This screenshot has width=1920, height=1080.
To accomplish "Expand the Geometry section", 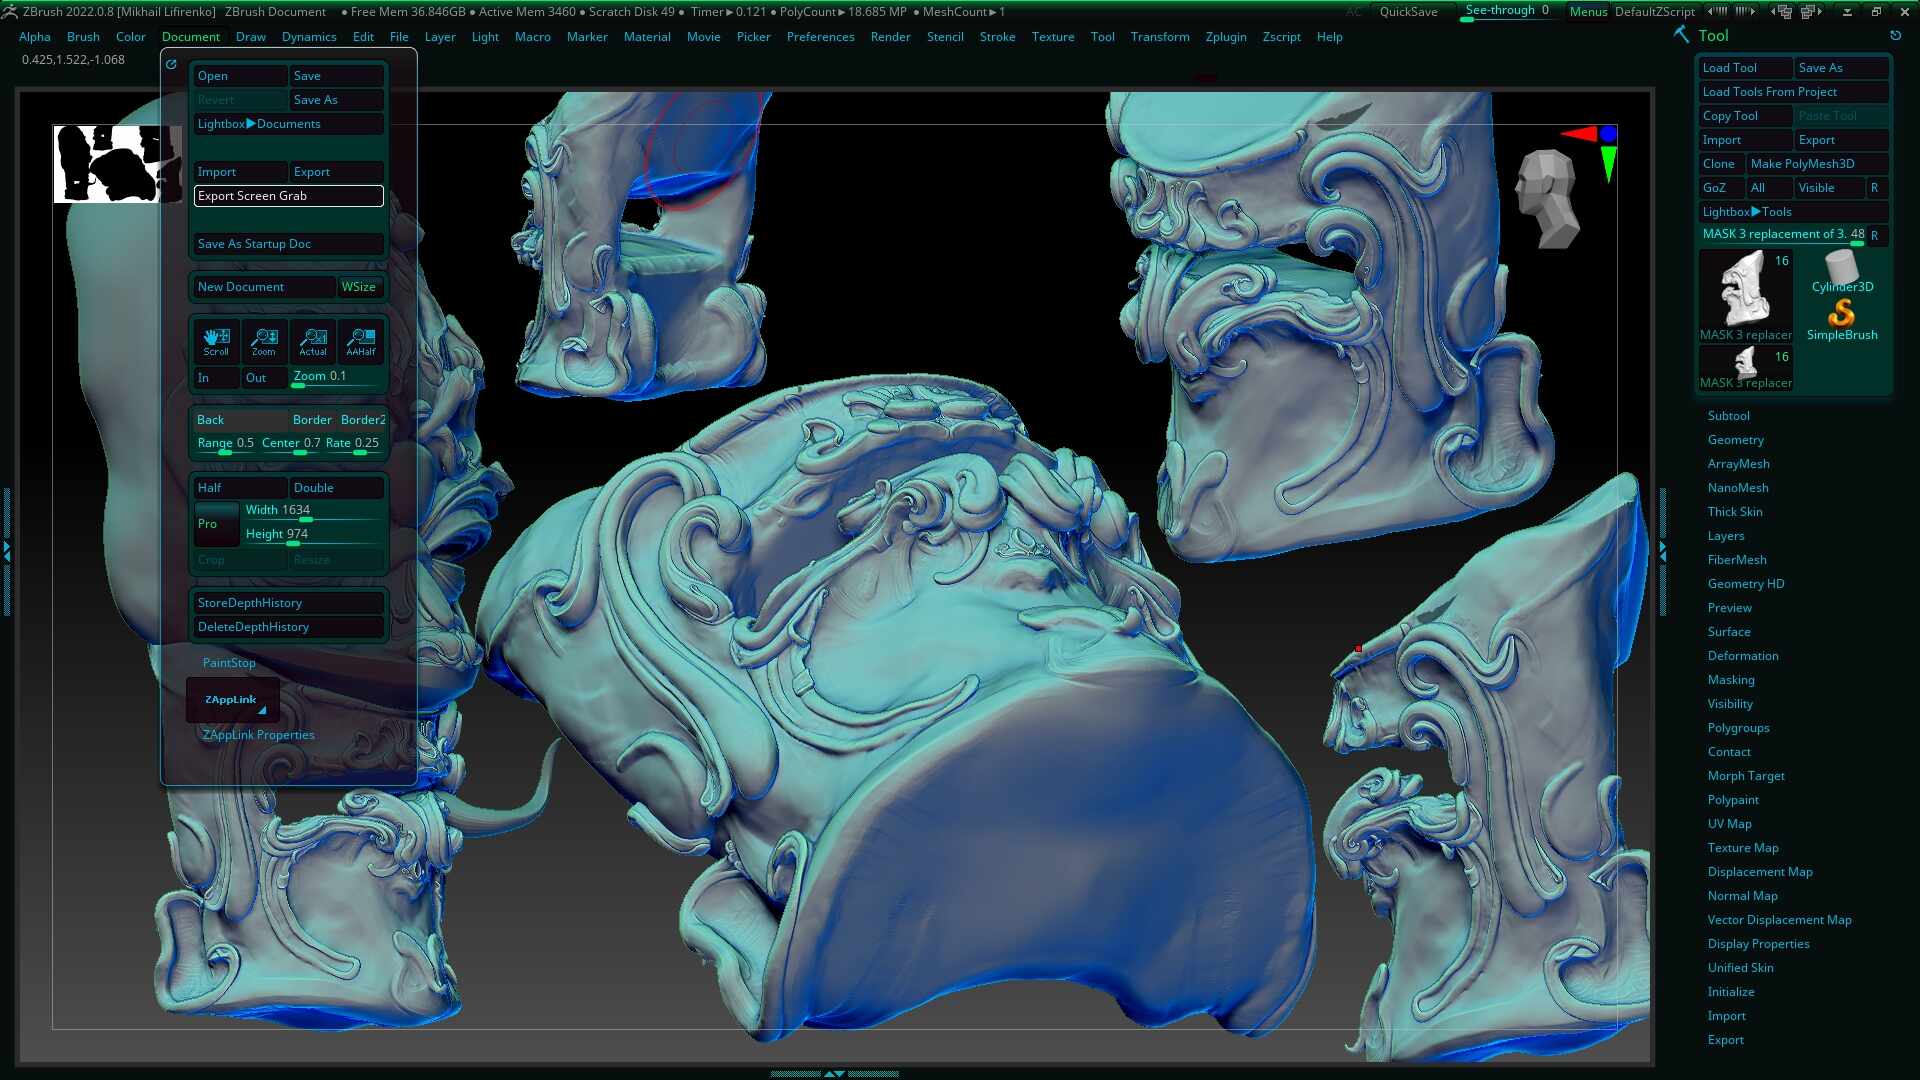I will (1736, 439).
